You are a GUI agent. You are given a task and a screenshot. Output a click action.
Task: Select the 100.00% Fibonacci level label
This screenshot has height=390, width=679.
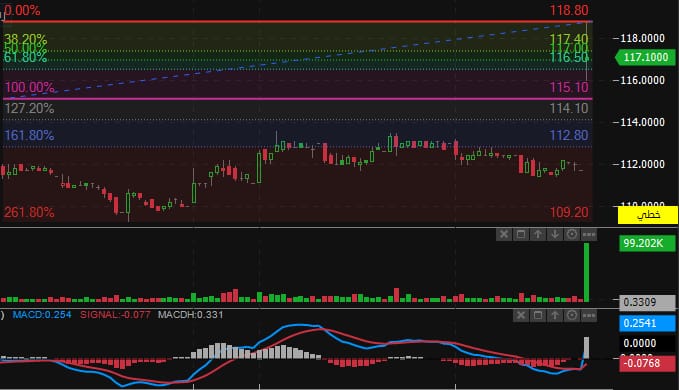(29, 87)
